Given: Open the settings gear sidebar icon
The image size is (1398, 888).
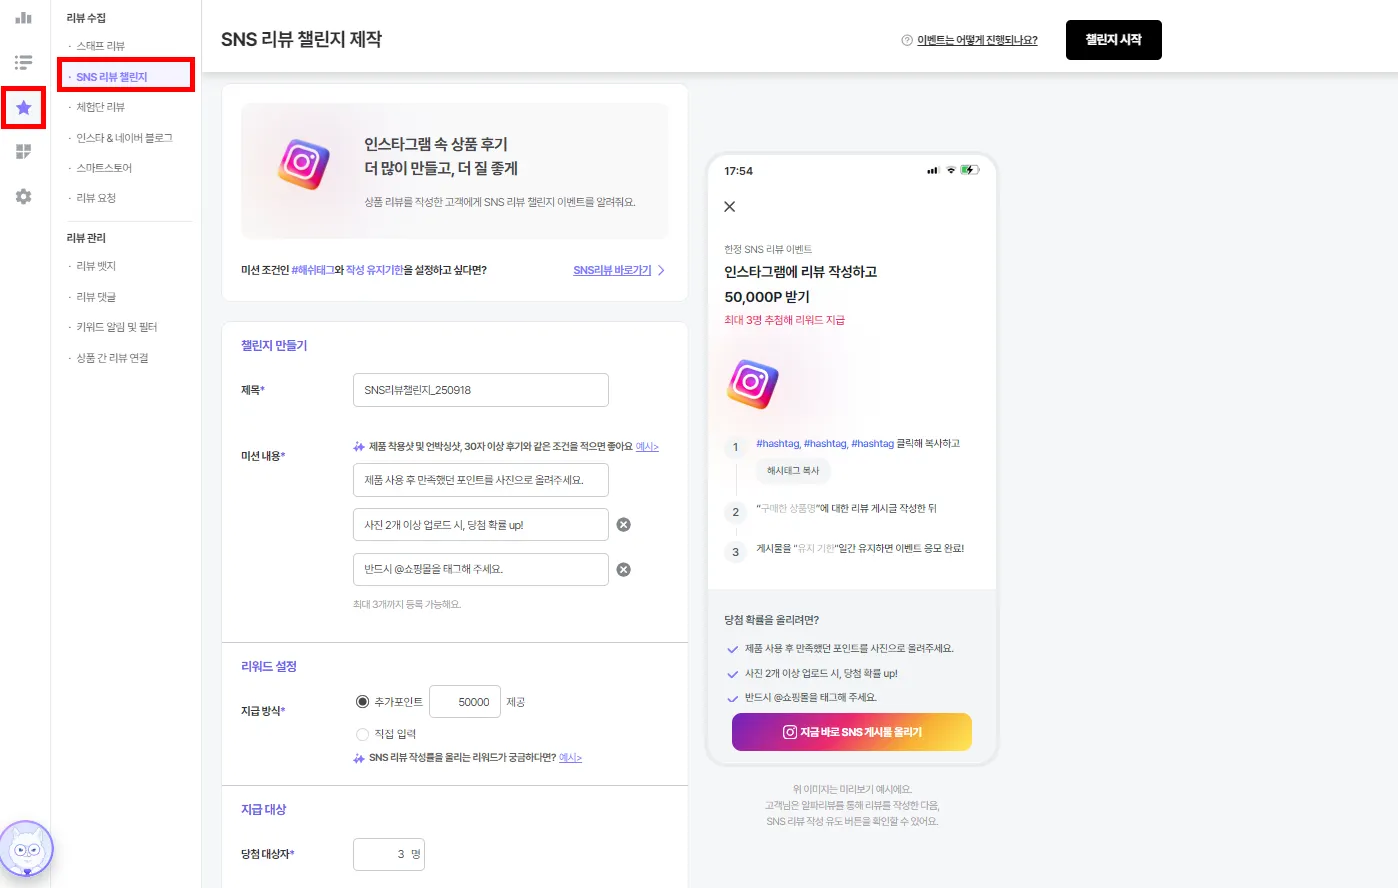Looking at the screenshot, I should click(x=23, y=197).
